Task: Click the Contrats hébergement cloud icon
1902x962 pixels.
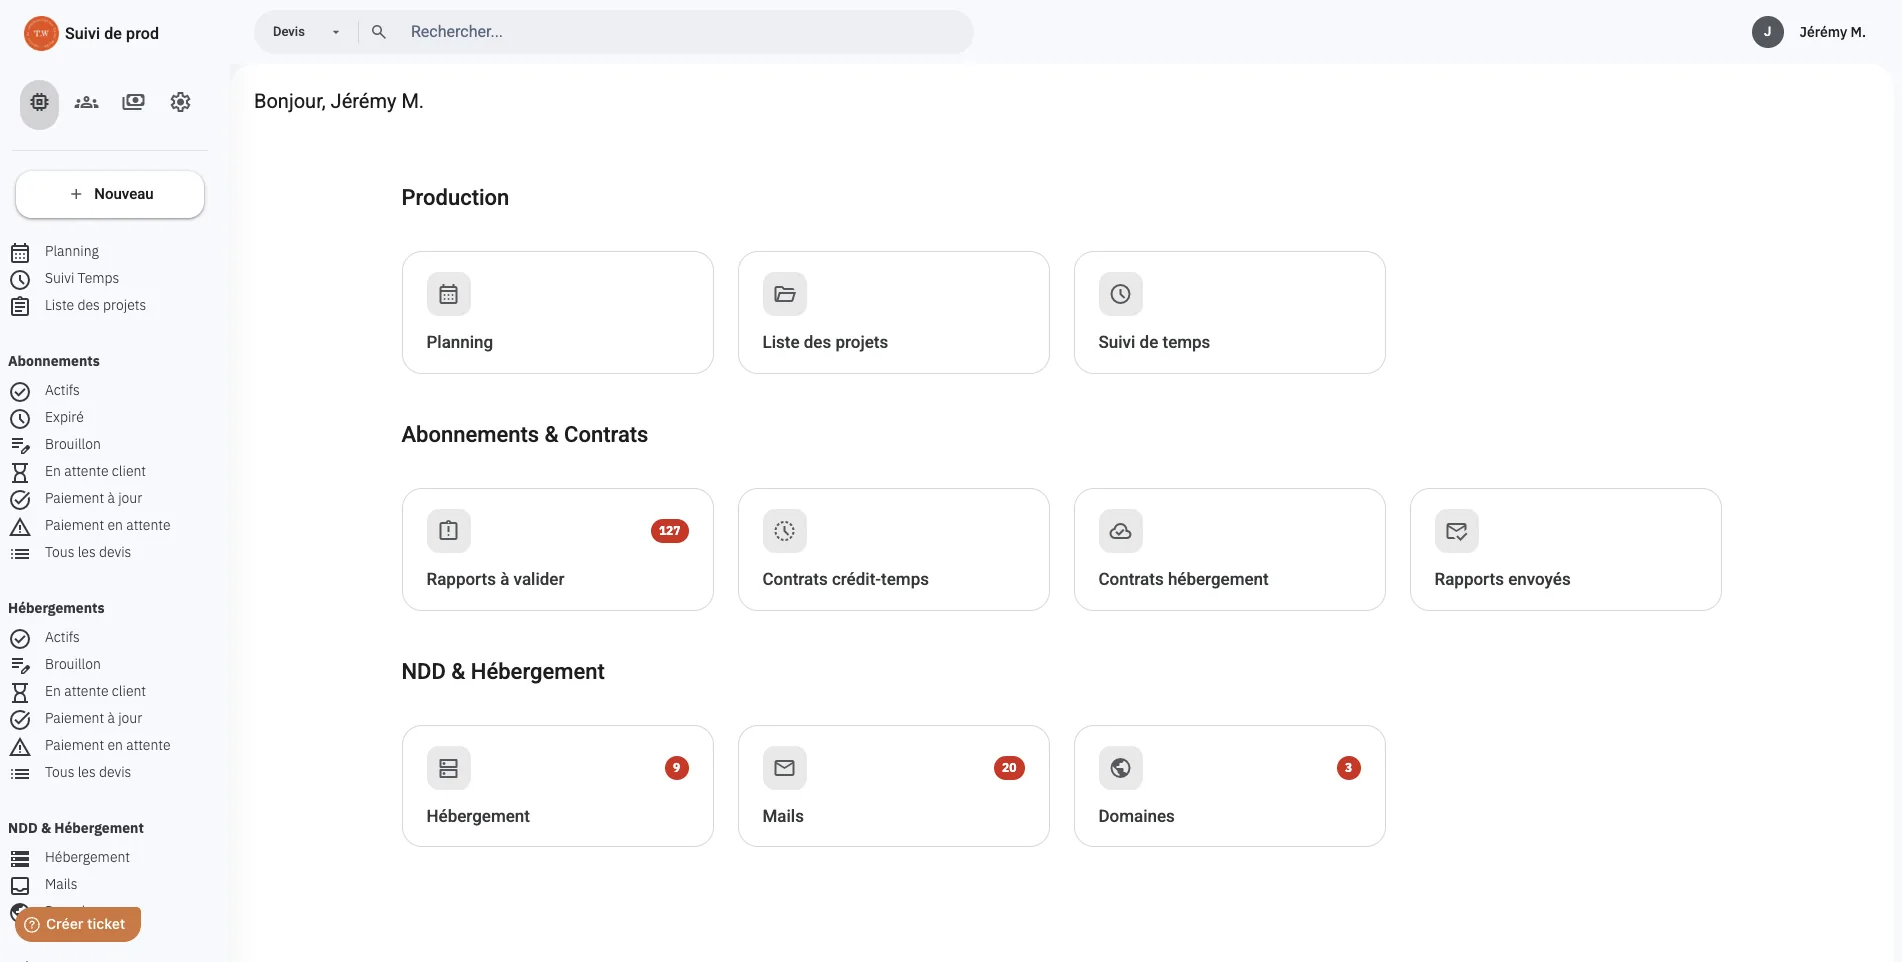Action: tap(1120, 531)
